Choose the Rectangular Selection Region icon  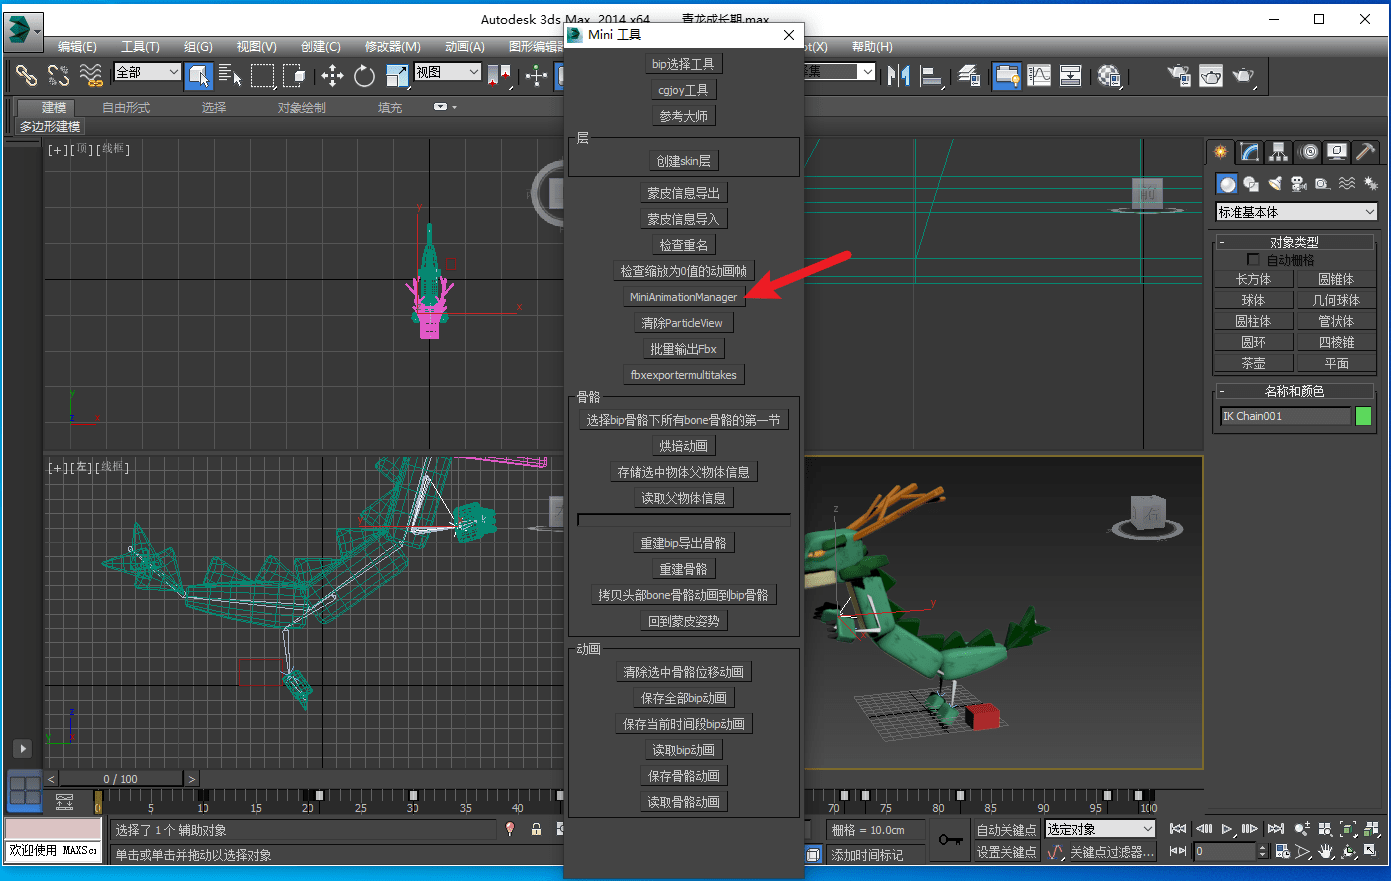262,75
